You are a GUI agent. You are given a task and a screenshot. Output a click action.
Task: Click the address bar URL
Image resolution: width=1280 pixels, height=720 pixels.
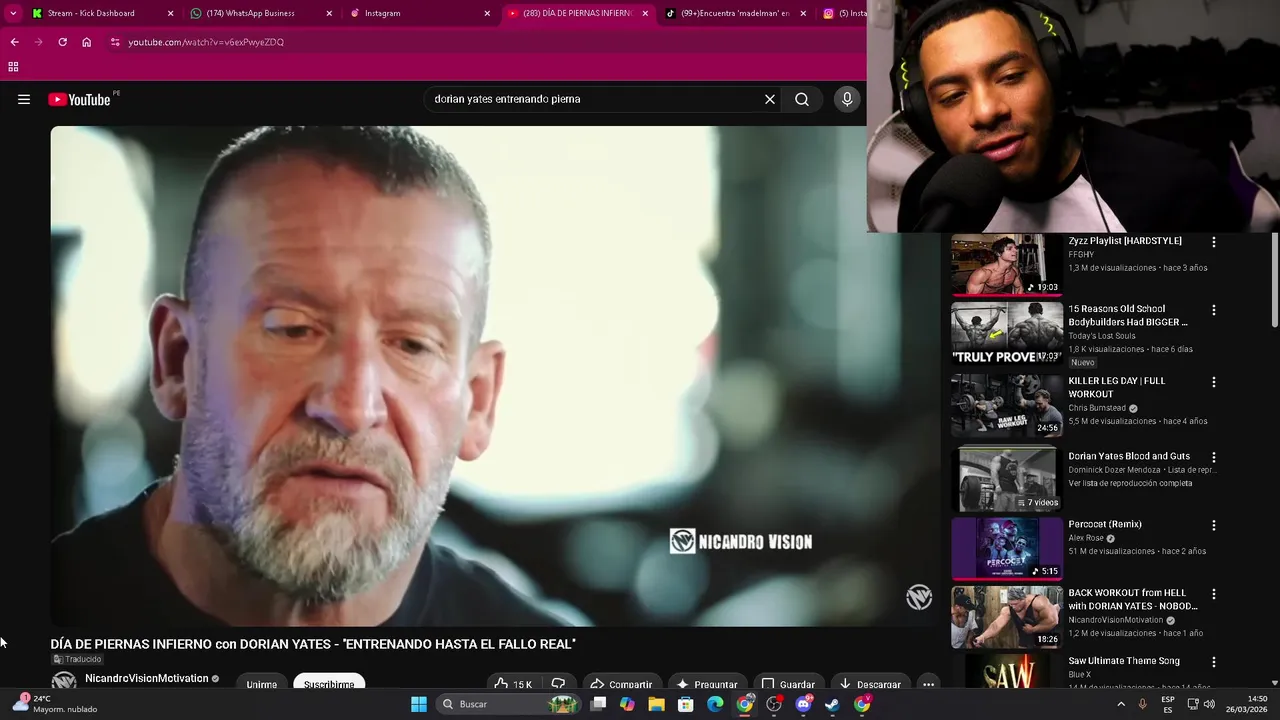click(x=206, y=42)
